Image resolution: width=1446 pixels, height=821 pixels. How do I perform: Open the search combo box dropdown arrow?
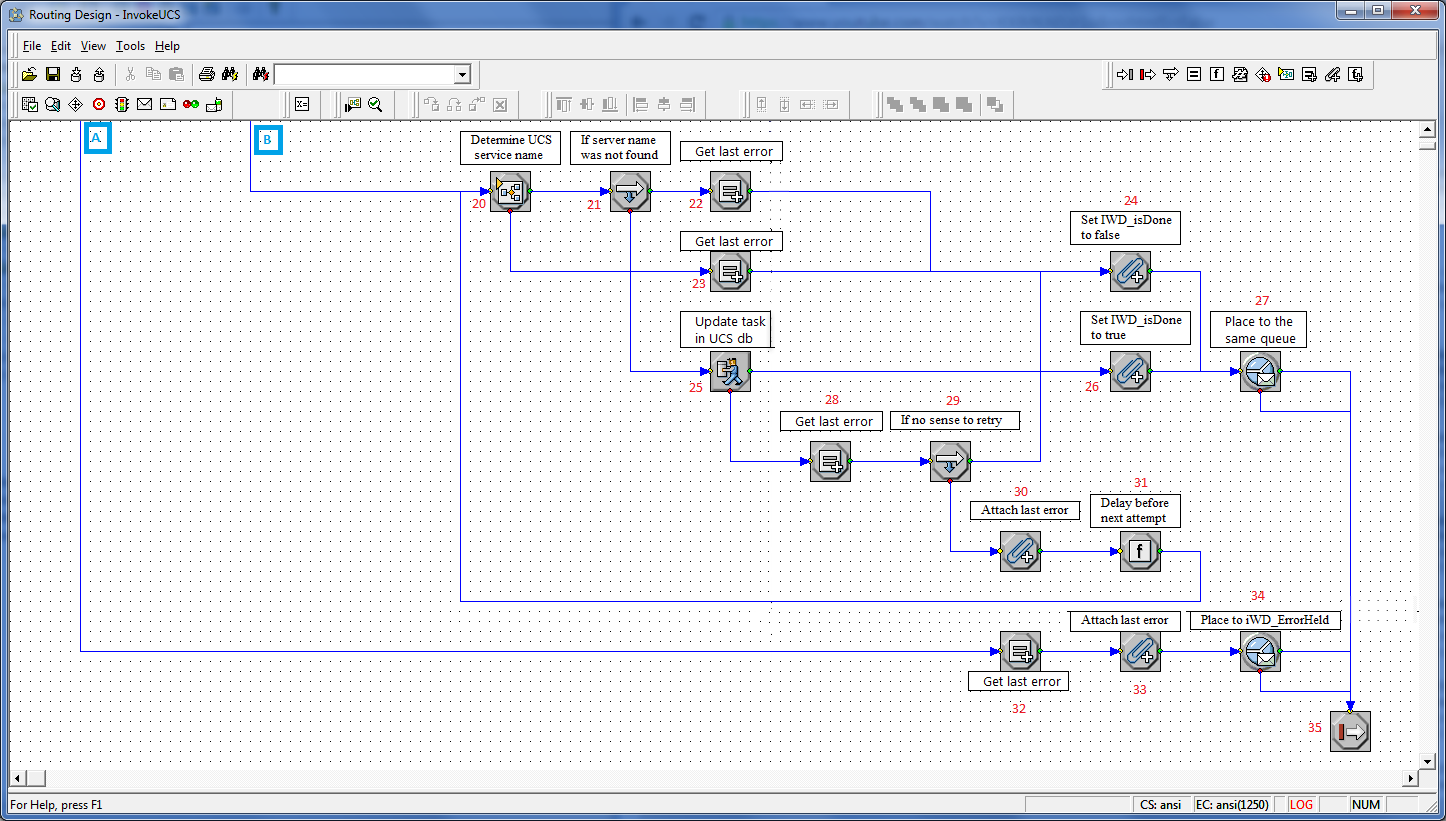point(462,75)
